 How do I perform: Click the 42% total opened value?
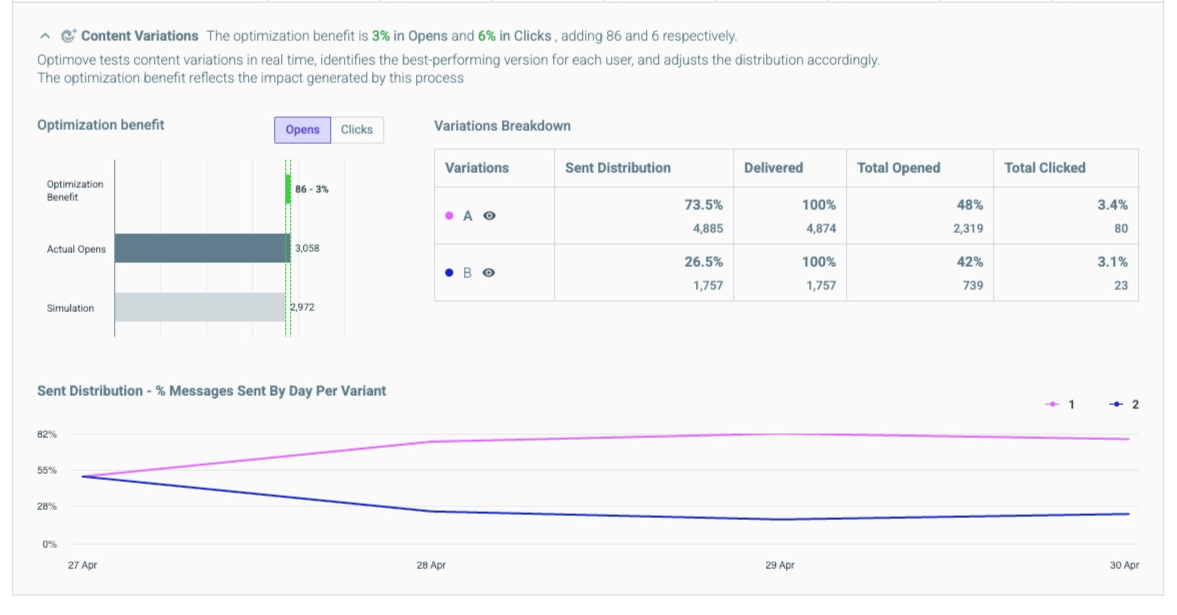coord(970,262)
